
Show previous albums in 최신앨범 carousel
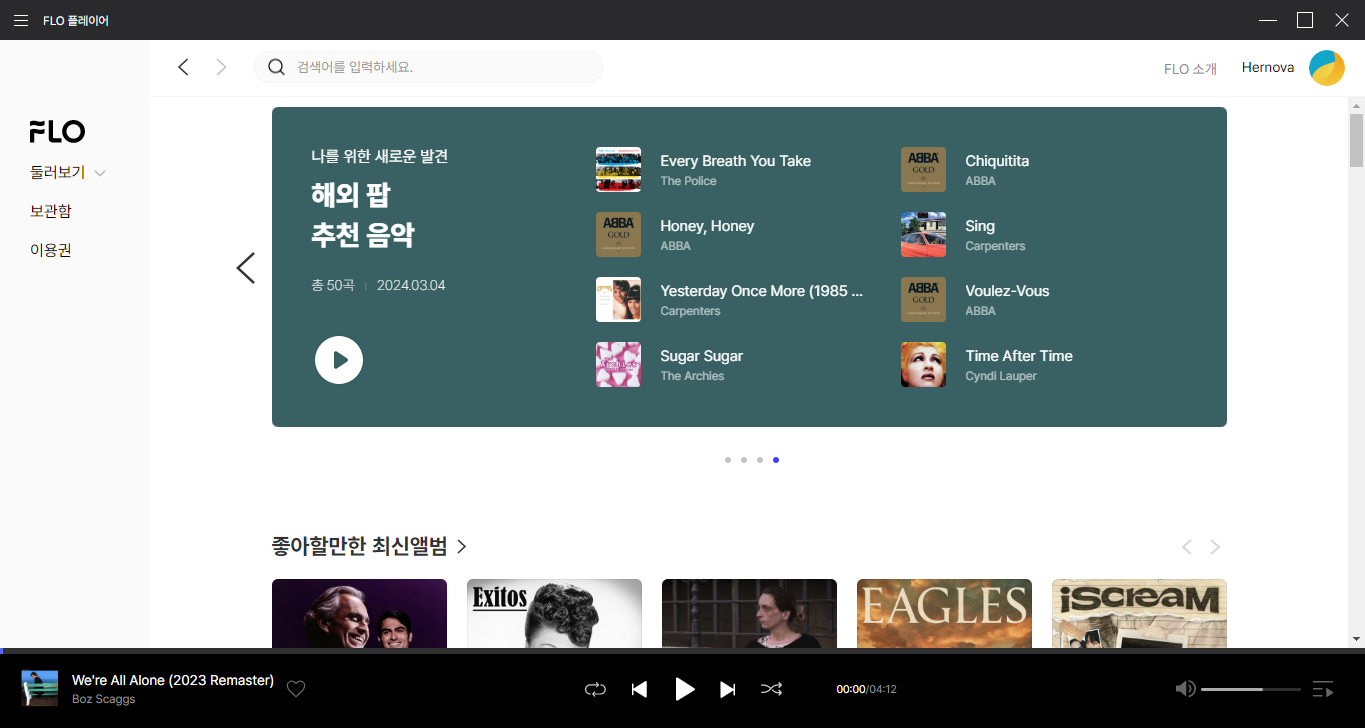click(x=1187, y=547)
